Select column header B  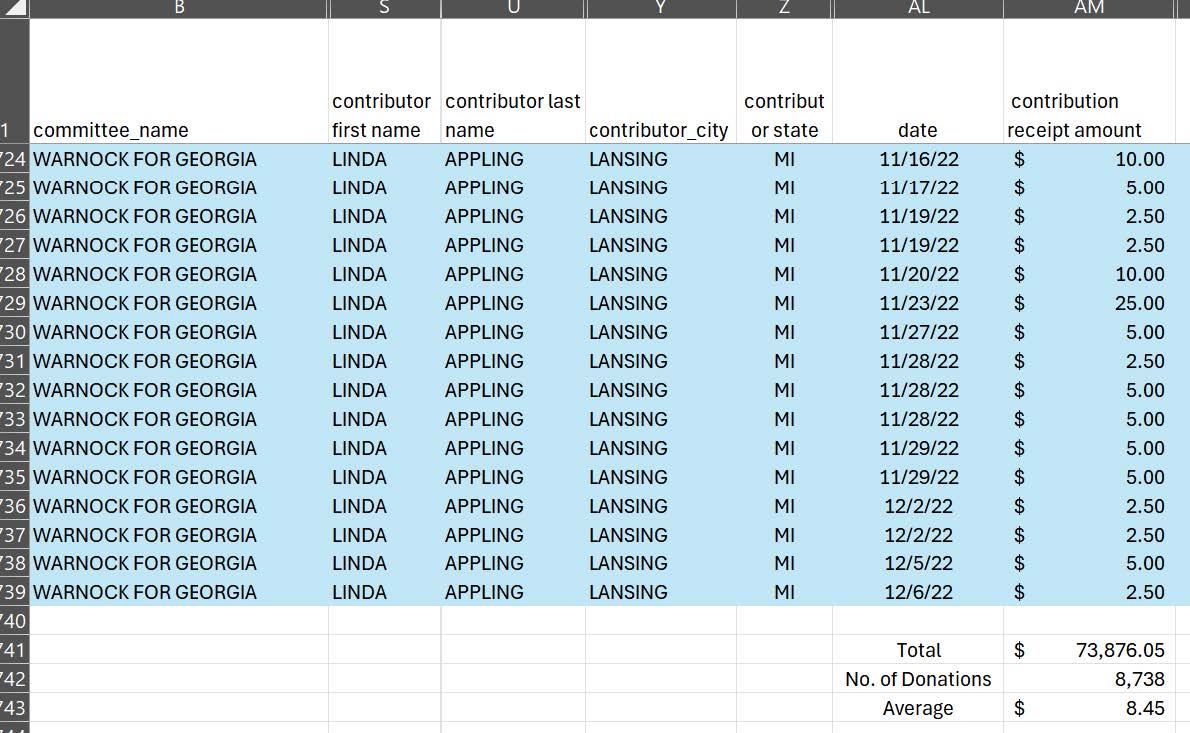point(178,8)
